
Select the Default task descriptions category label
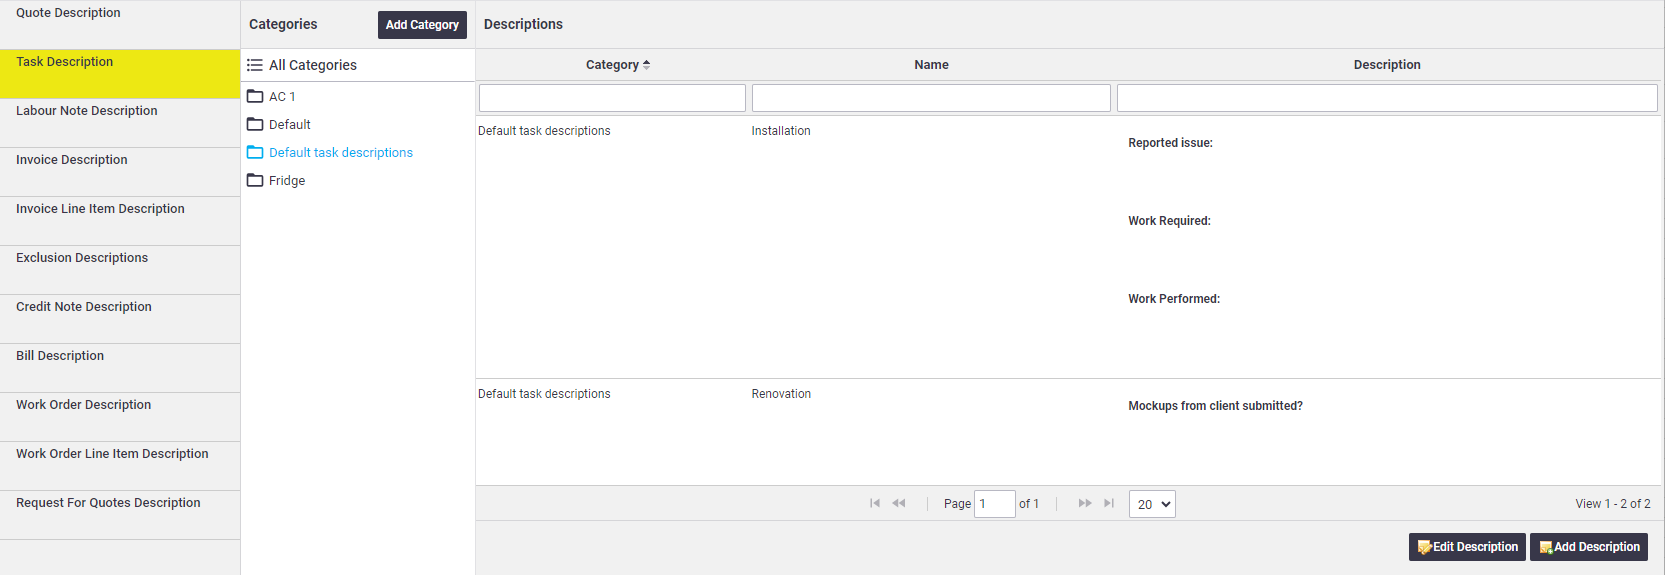click(x=341, y=153)
